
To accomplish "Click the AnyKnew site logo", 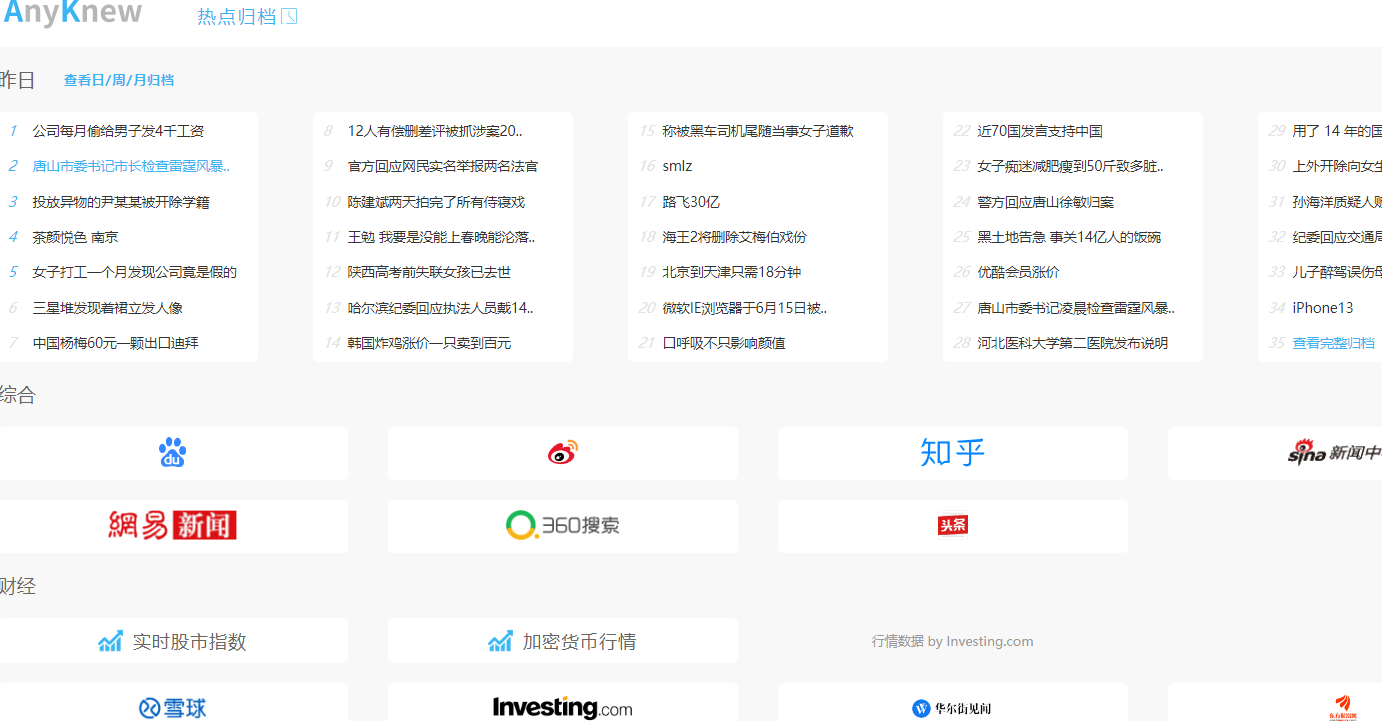I will pyautogui.click(x=72, y=14).
